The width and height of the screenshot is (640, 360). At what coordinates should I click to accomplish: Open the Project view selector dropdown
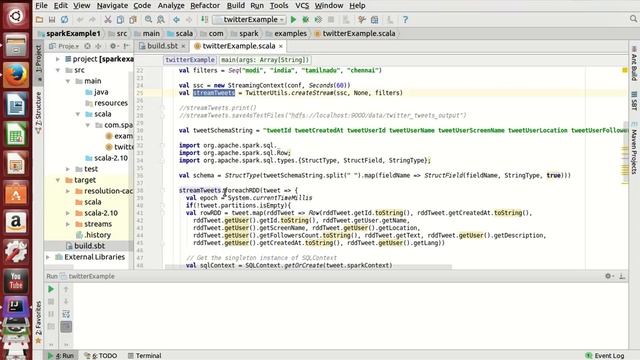click(x=64, y=46)
